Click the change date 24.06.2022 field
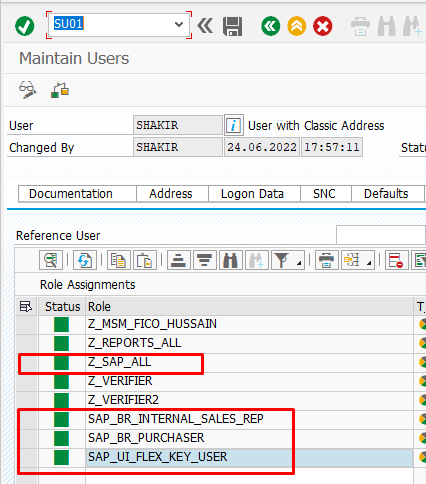Screen dimensions: 426x484 point(262,147)
